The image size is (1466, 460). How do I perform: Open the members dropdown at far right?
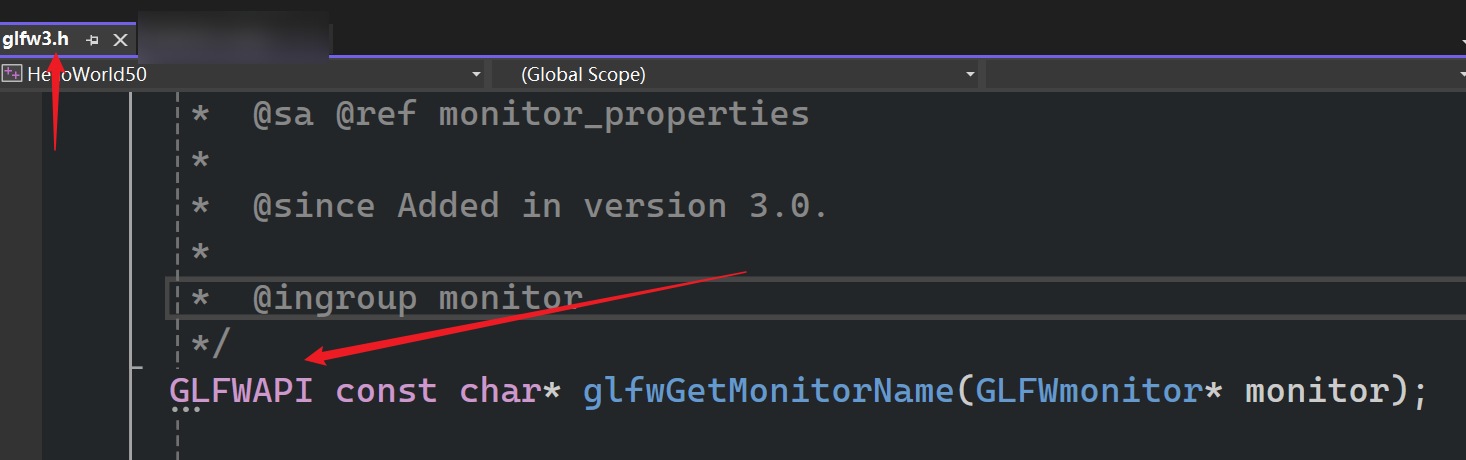pos(1461,75)
